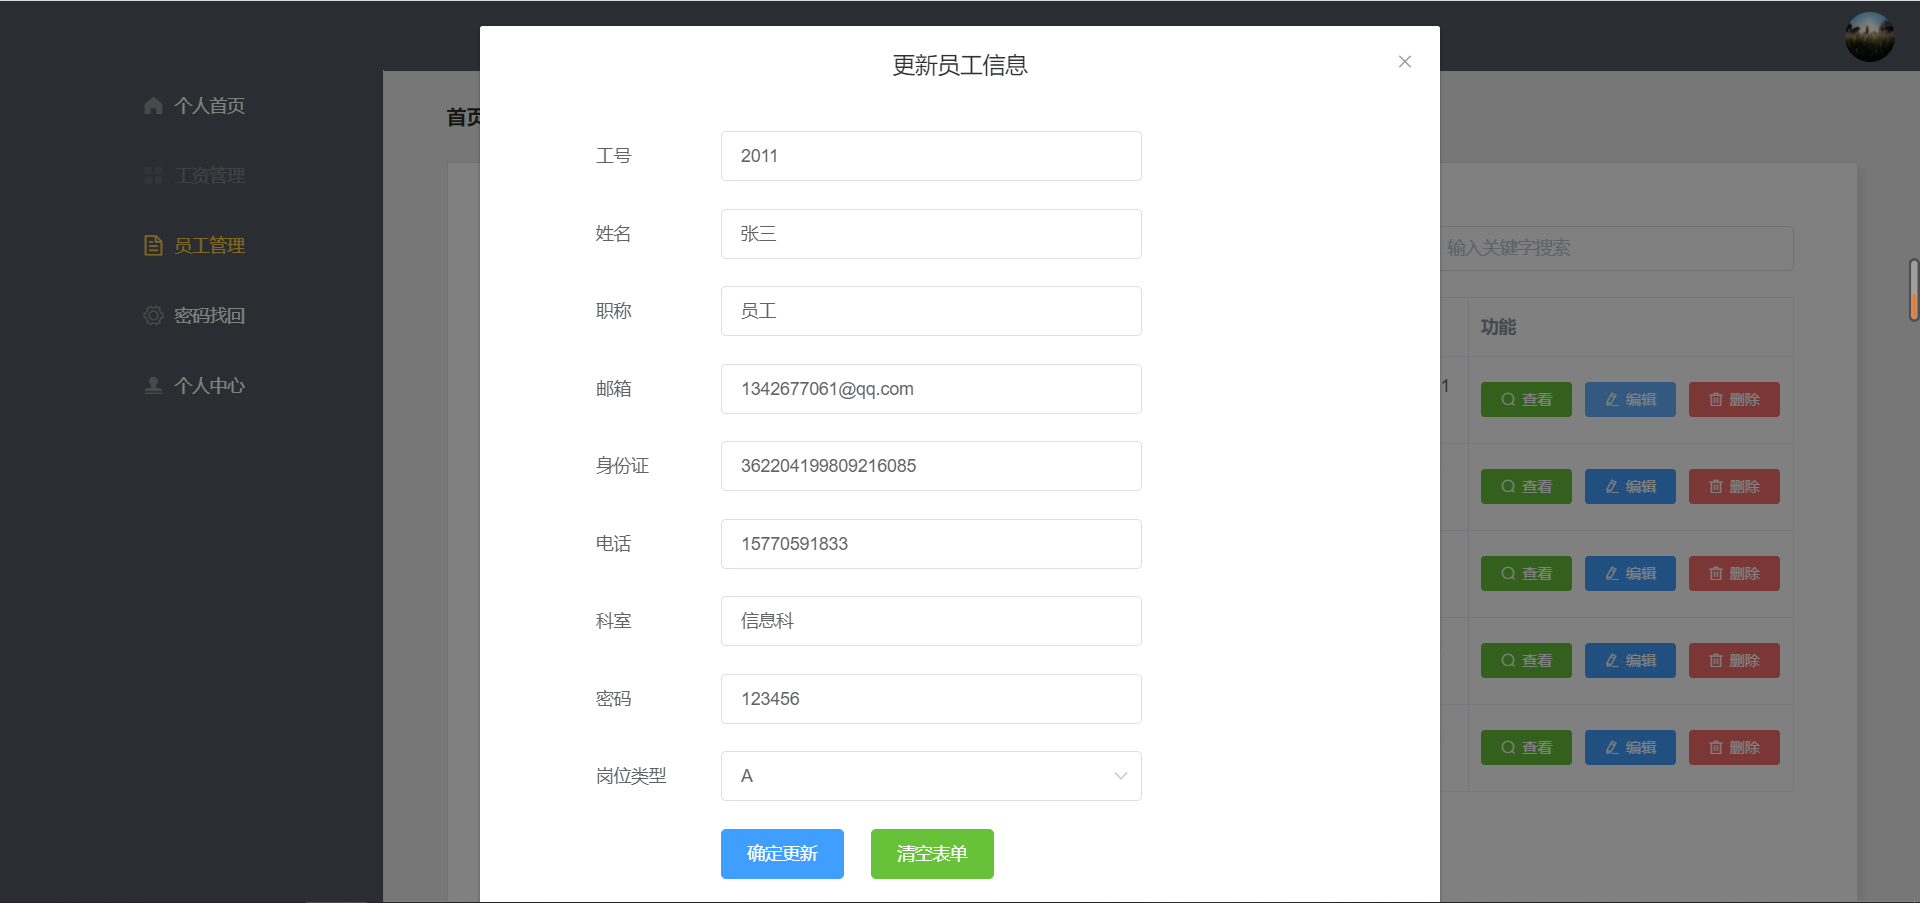Confirm update with 确定更新 button

click(x=782, y=854)
